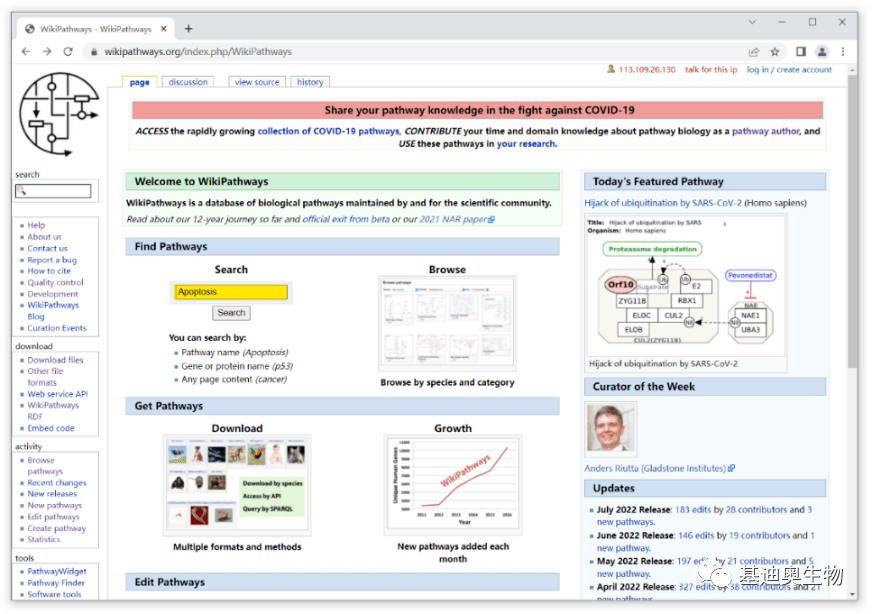
Task: Click the padlock site info icon
Action: point(94,52)
